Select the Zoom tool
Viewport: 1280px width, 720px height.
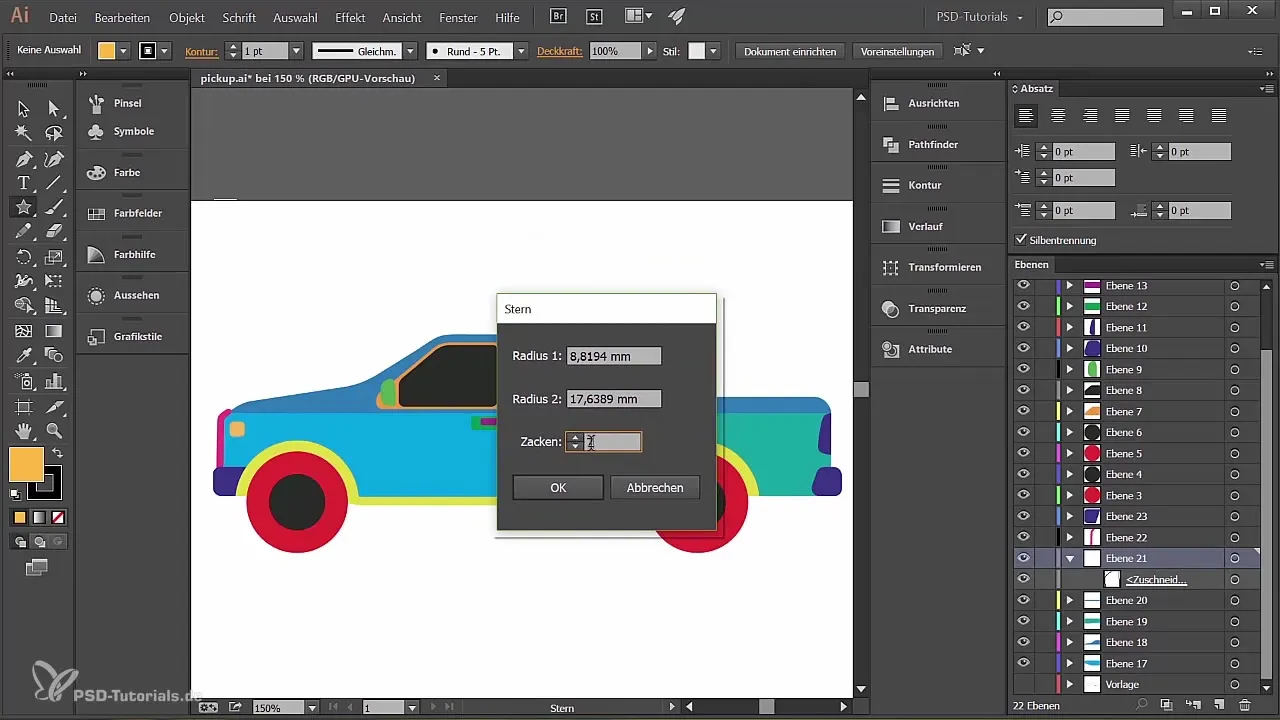[54, 431]
